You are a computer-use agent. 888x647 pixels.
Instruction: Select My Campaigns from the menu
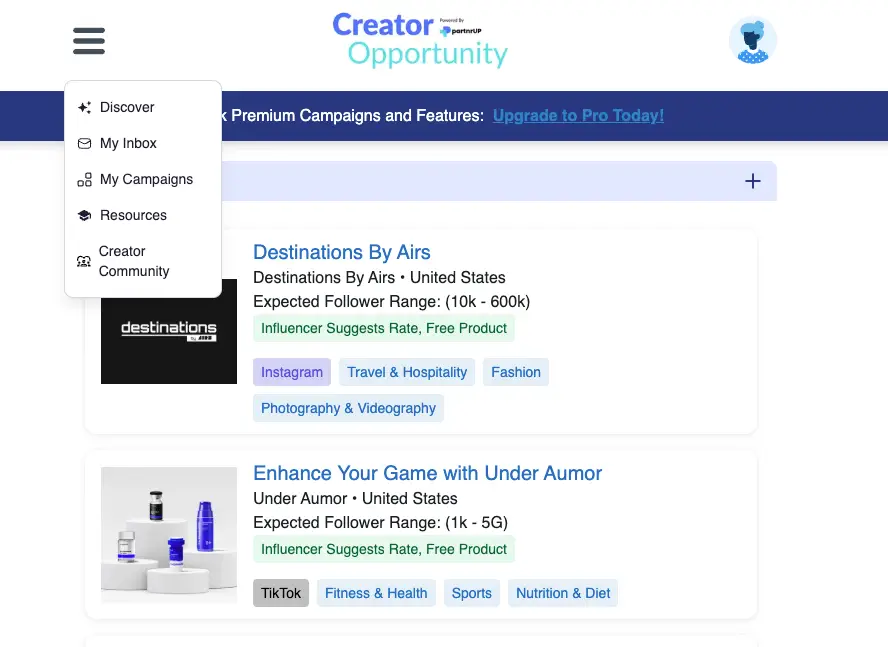point(146,179)
